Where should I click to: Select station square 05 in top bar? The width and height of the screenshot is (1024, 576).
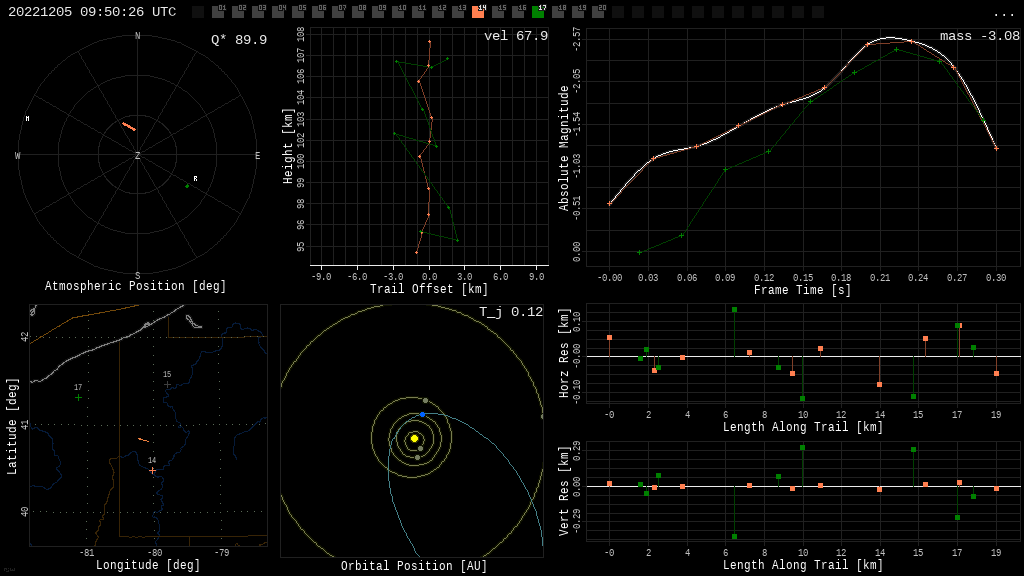tap(298, 12)
